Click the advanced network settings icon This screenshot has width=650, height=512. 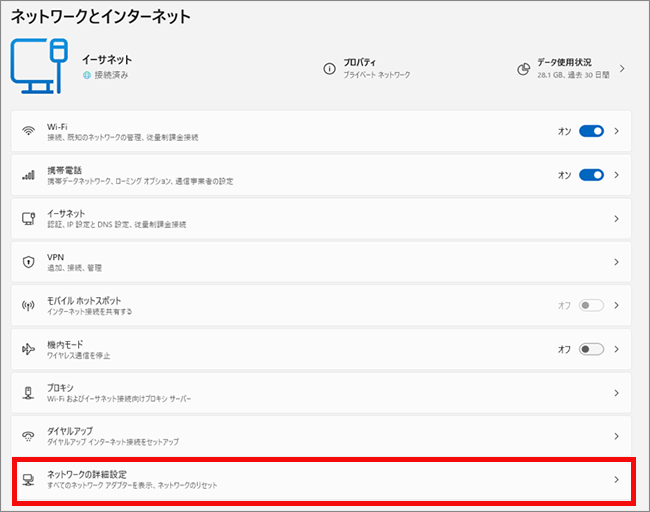28,480
